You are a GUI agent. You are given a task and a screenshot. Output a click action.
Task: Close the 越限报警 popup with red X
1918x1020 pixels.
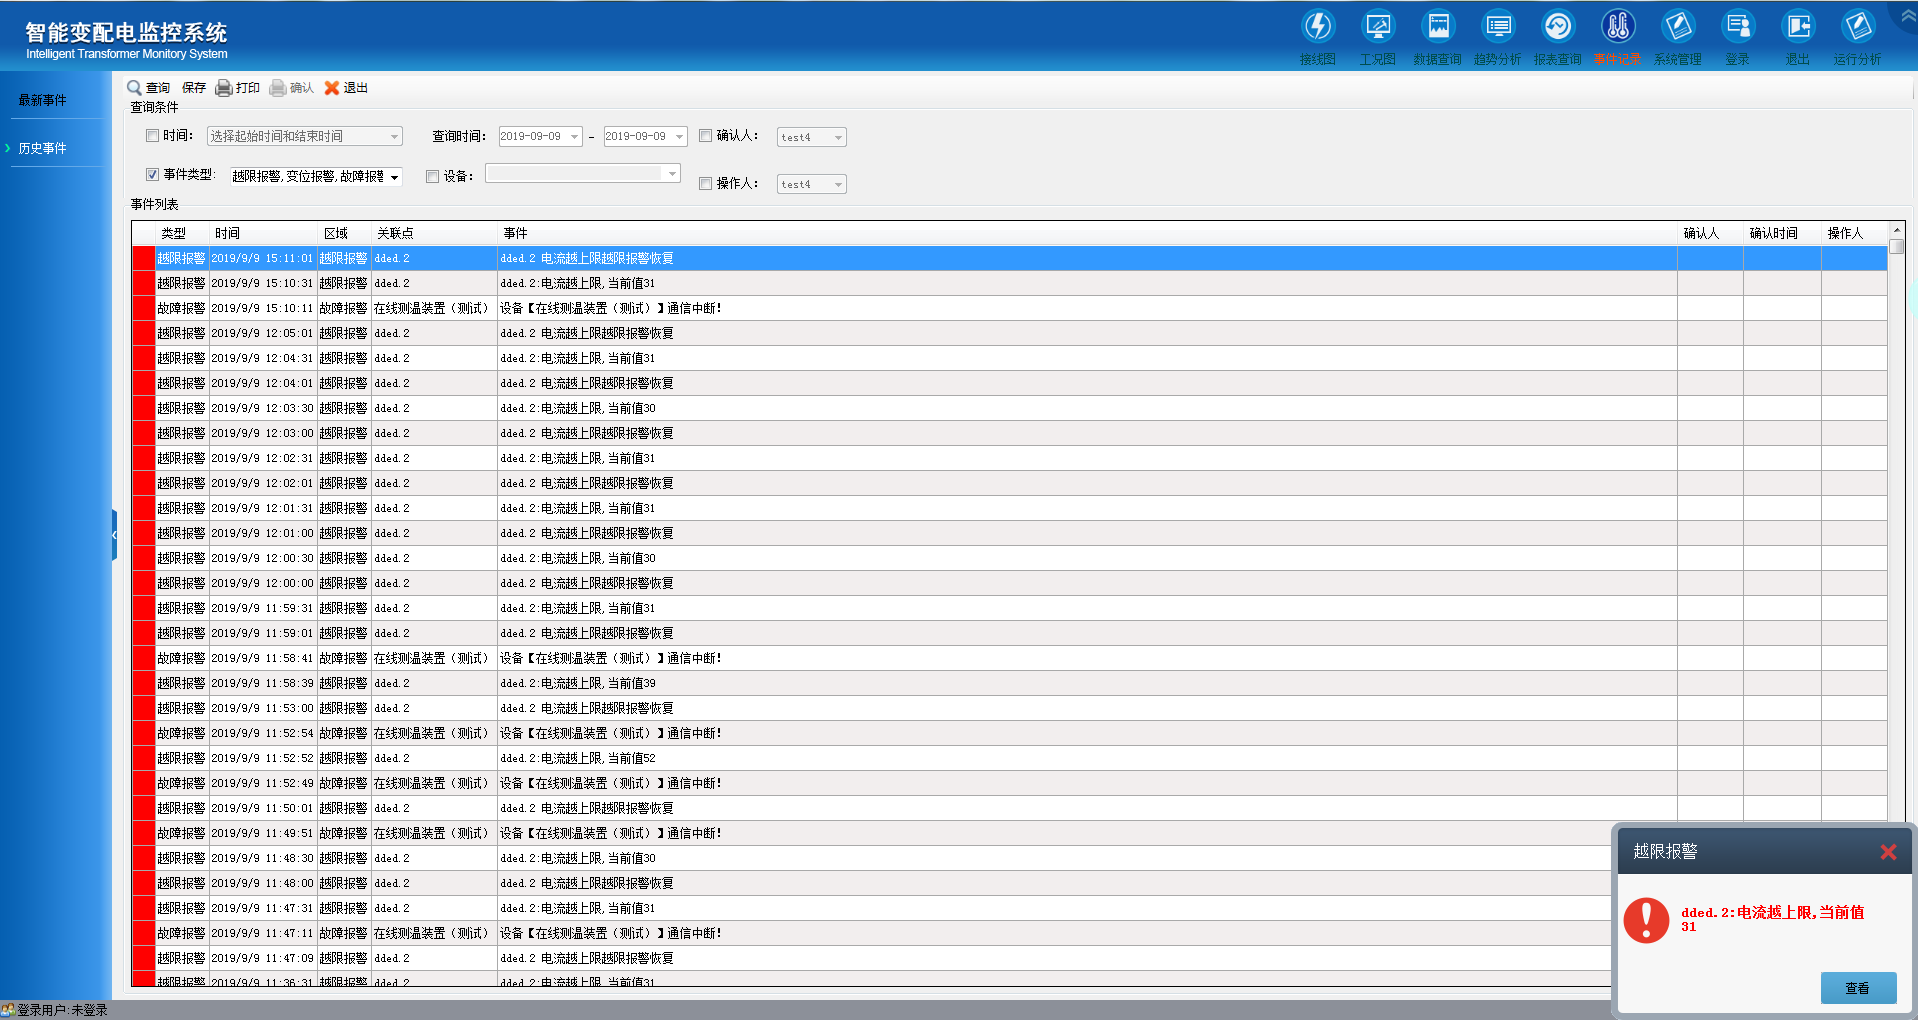click(x=1888, y=852)
